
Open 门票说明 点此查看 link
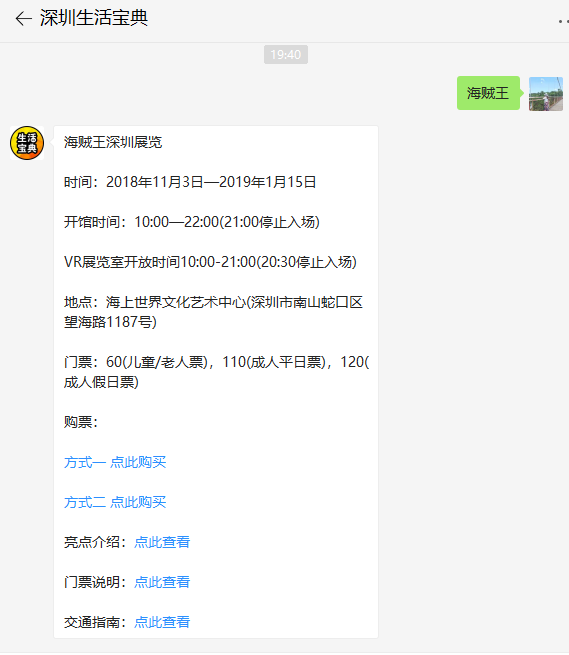[x=162, y=582]
